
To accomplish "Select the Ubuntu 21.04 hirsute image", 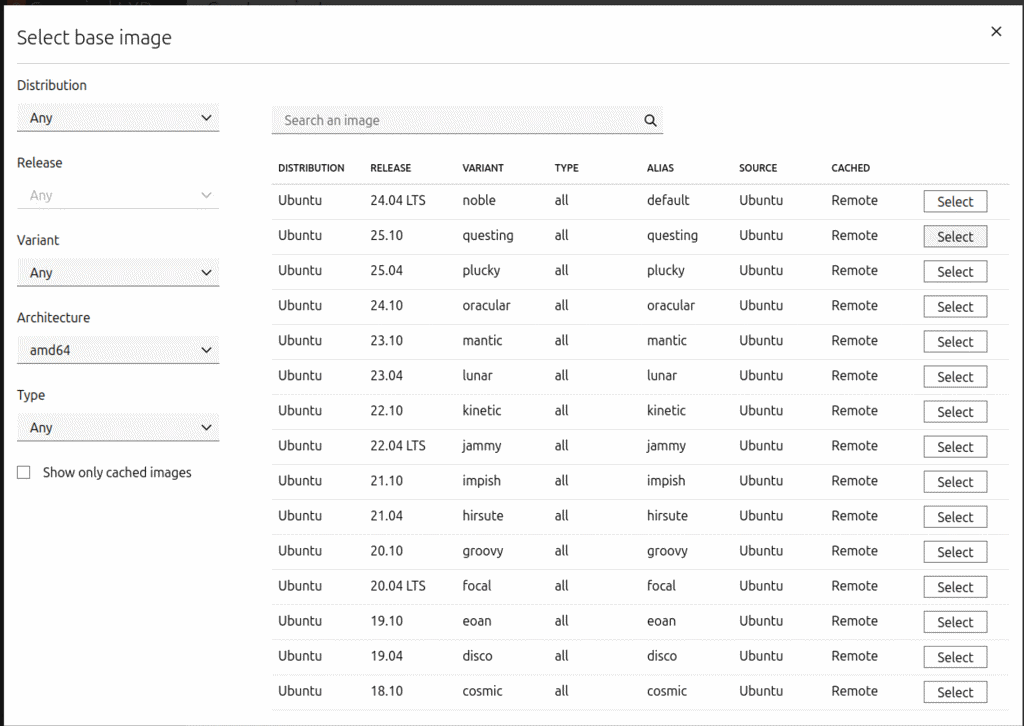I will coord(954,517).
